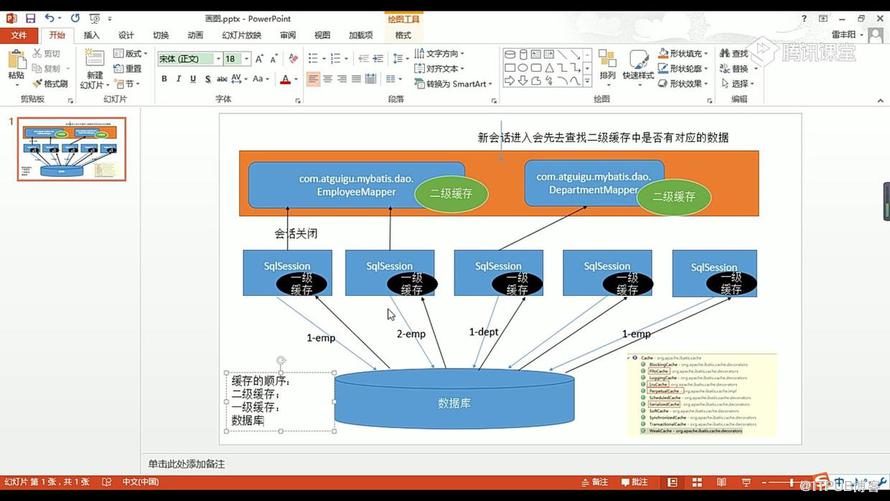890x501 pixels.
Task: Toggle strikethrough (abc) formatting
Action: pyautogui.click(x=222, y=79)
